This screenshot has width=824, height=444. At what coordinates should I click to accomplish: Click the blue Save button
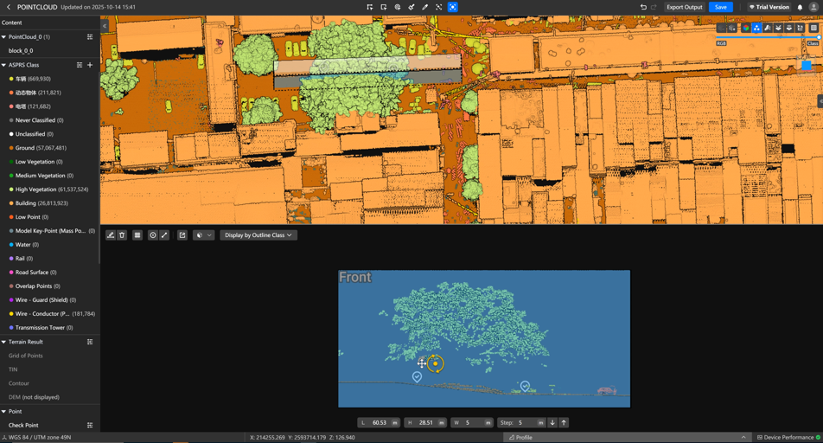[720, 7]
